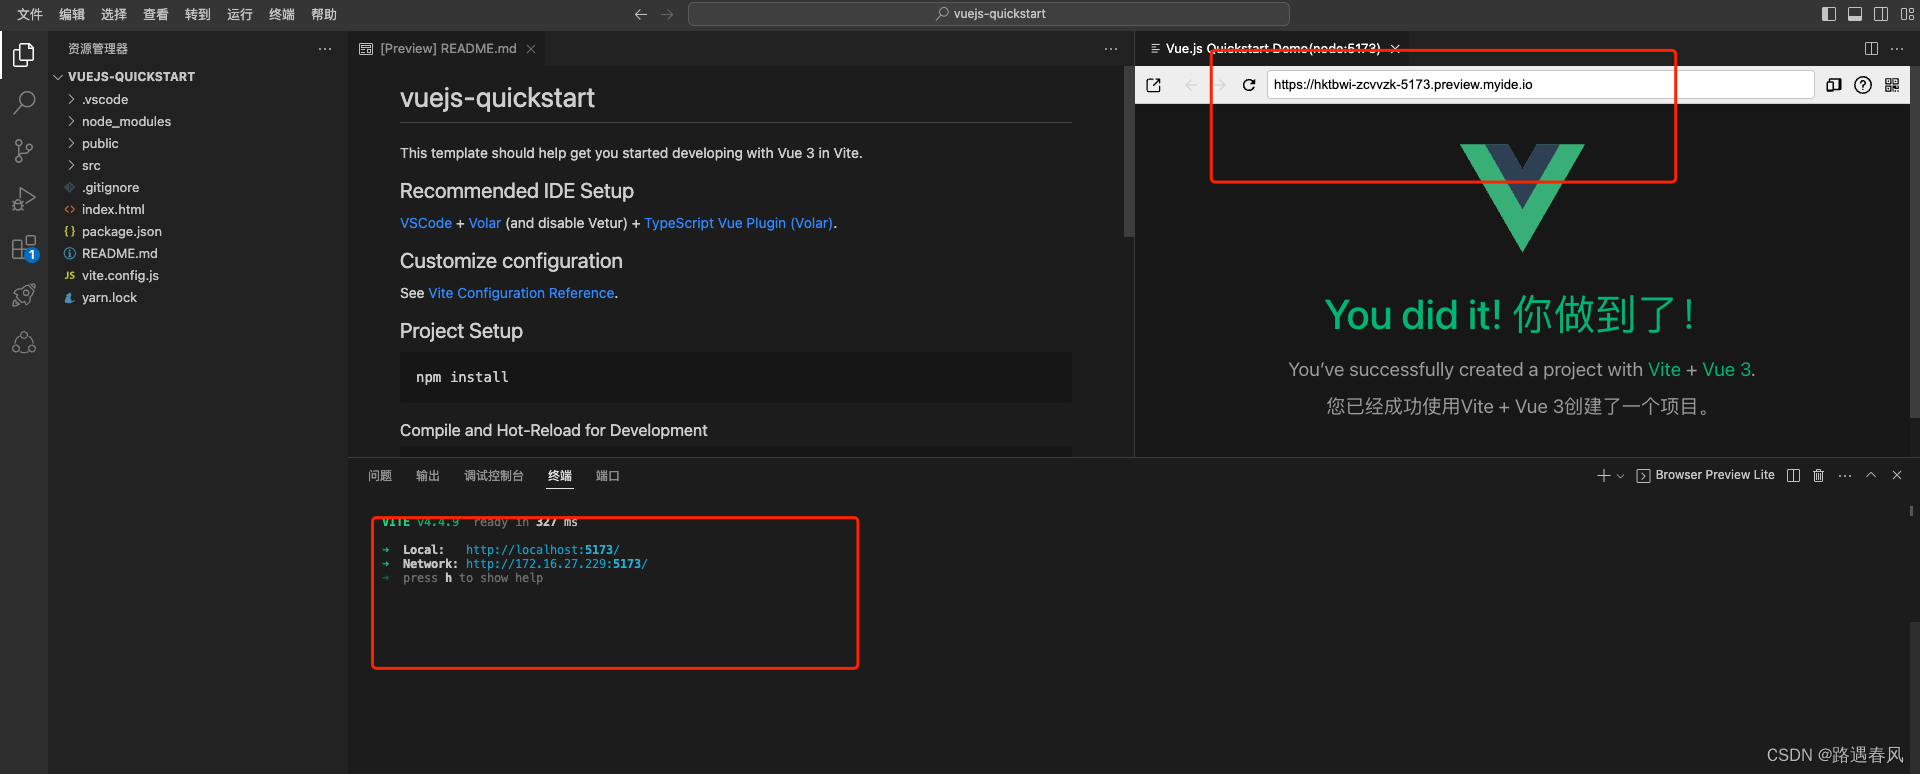
Task: Switch to the 输出 panel tab
Action: [428, 476]
